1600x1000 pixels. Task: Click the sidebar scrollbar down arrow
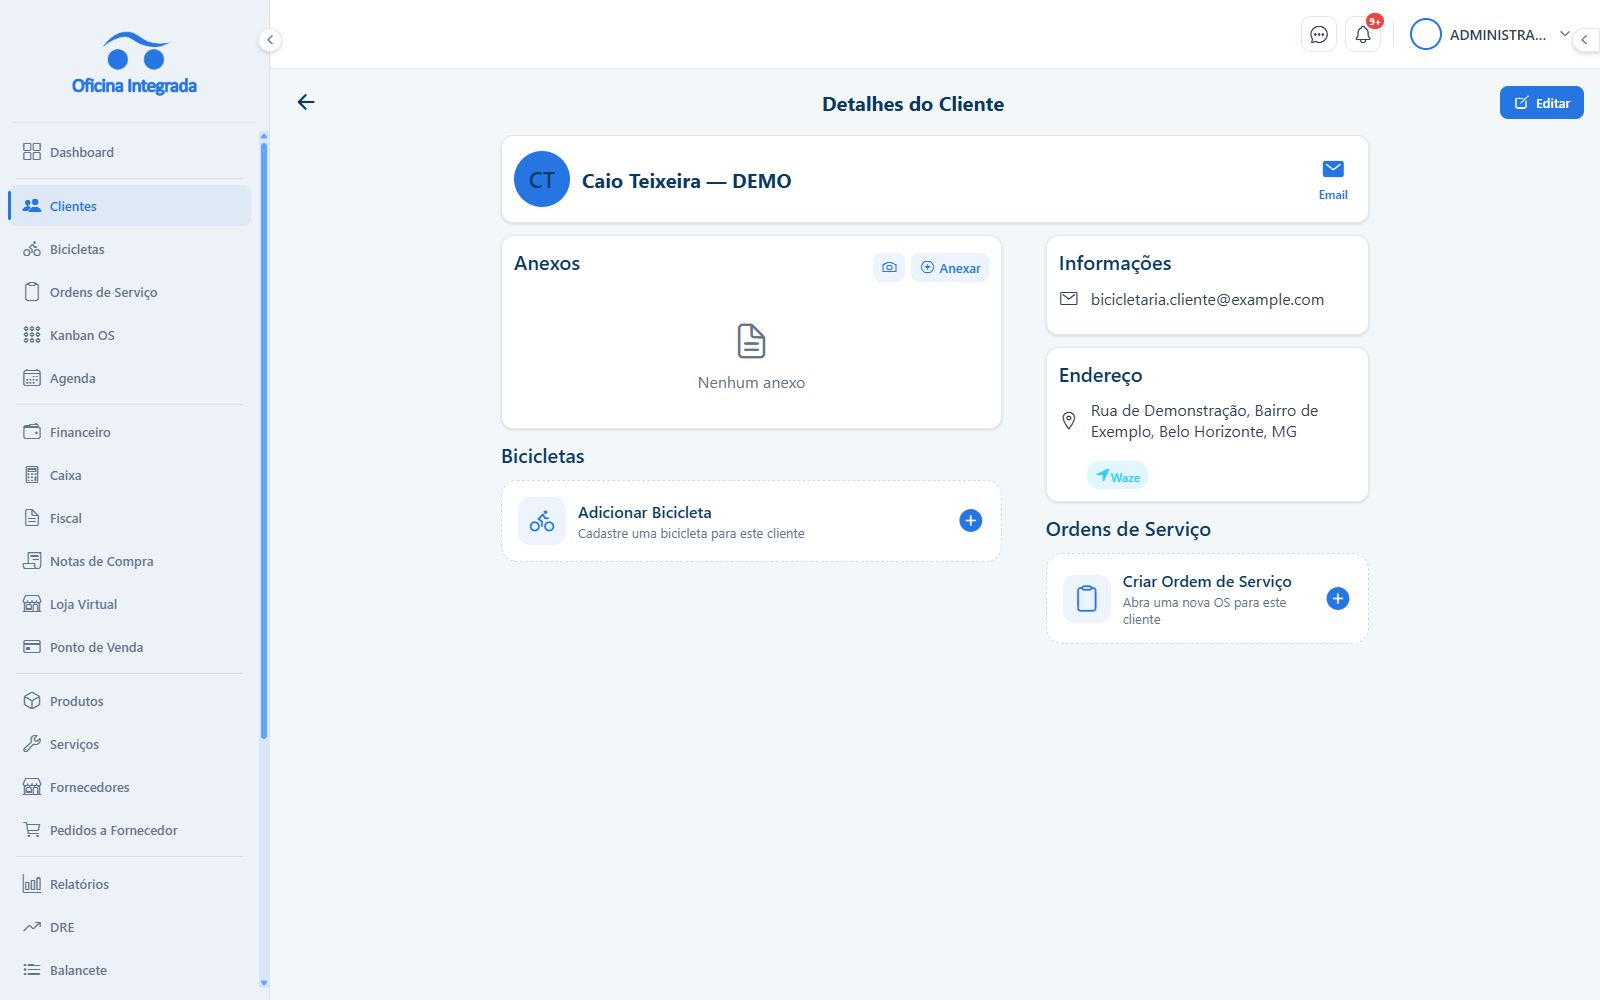264,983
